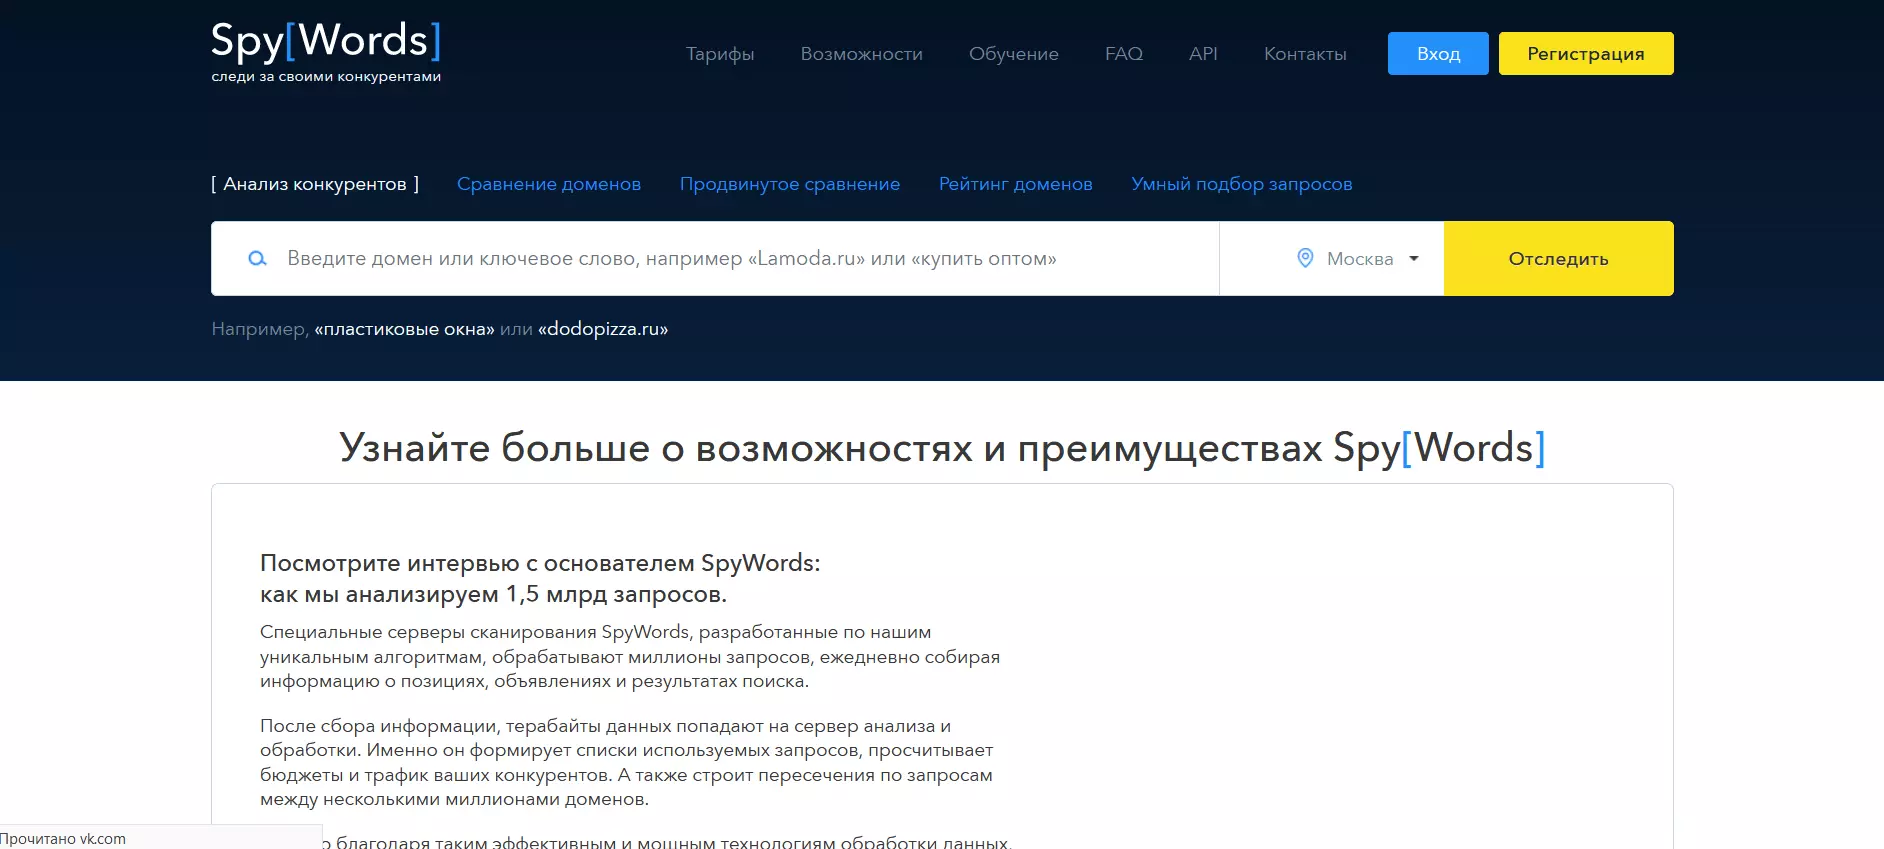Click the SpyWords logo
Screen dimensions: 1884x849
326,52
